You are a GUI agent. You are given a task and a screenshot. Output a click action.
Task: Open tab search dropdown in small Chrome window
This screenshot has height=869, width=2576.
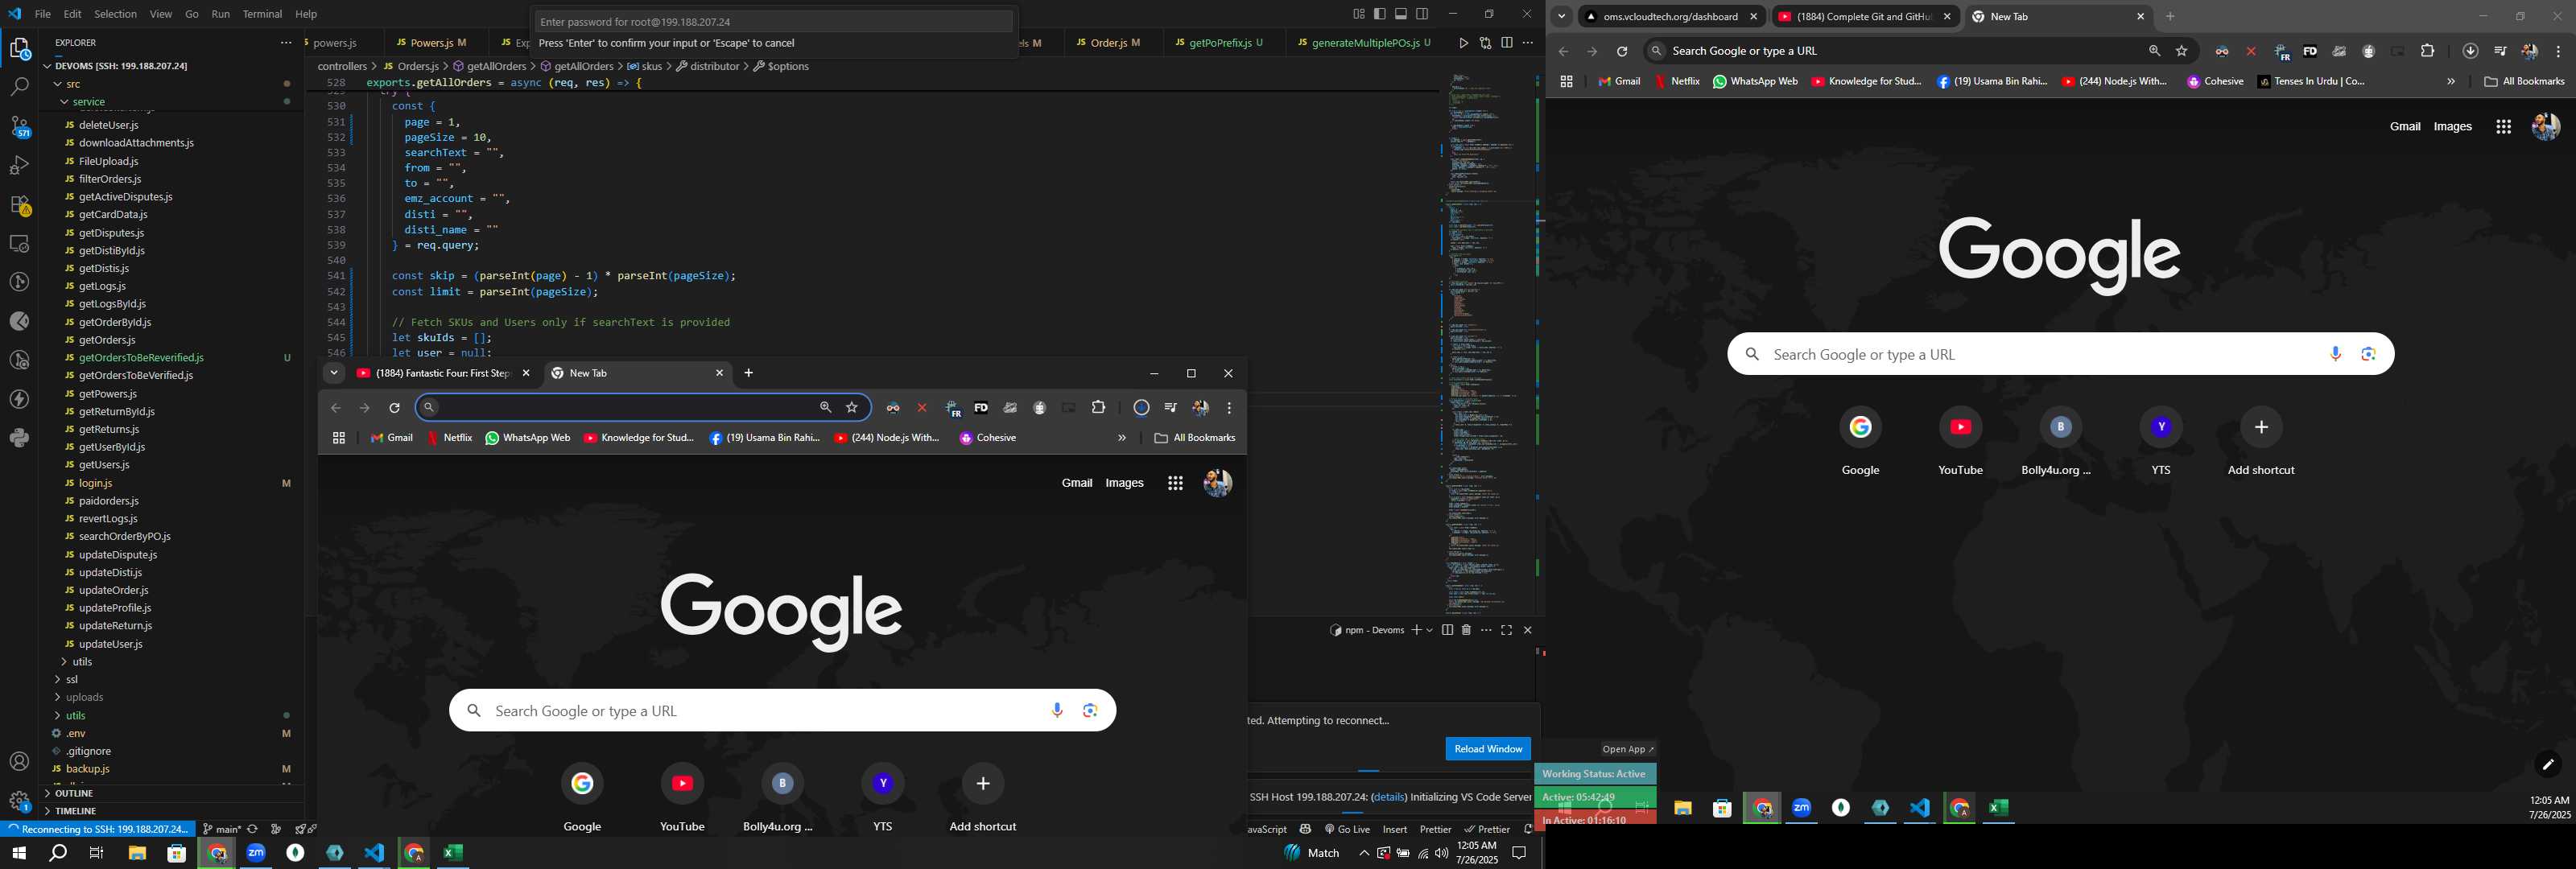coord(334,373)
